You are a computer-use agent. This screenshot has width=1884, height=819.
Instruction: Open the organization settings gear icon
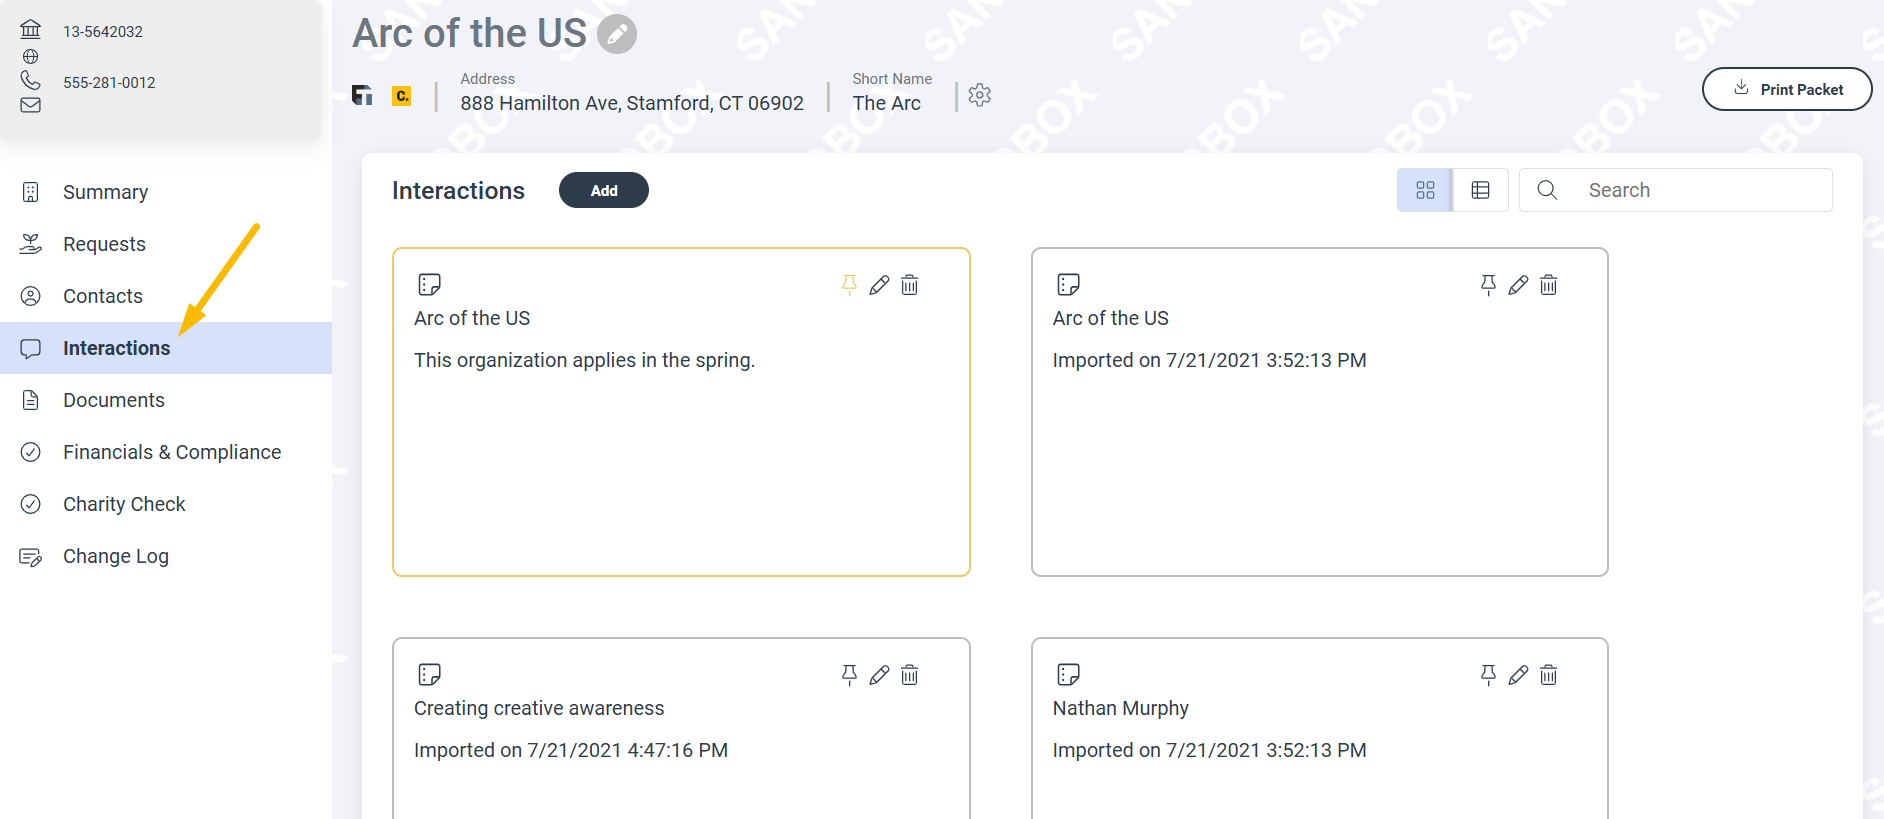coord(980,95)
